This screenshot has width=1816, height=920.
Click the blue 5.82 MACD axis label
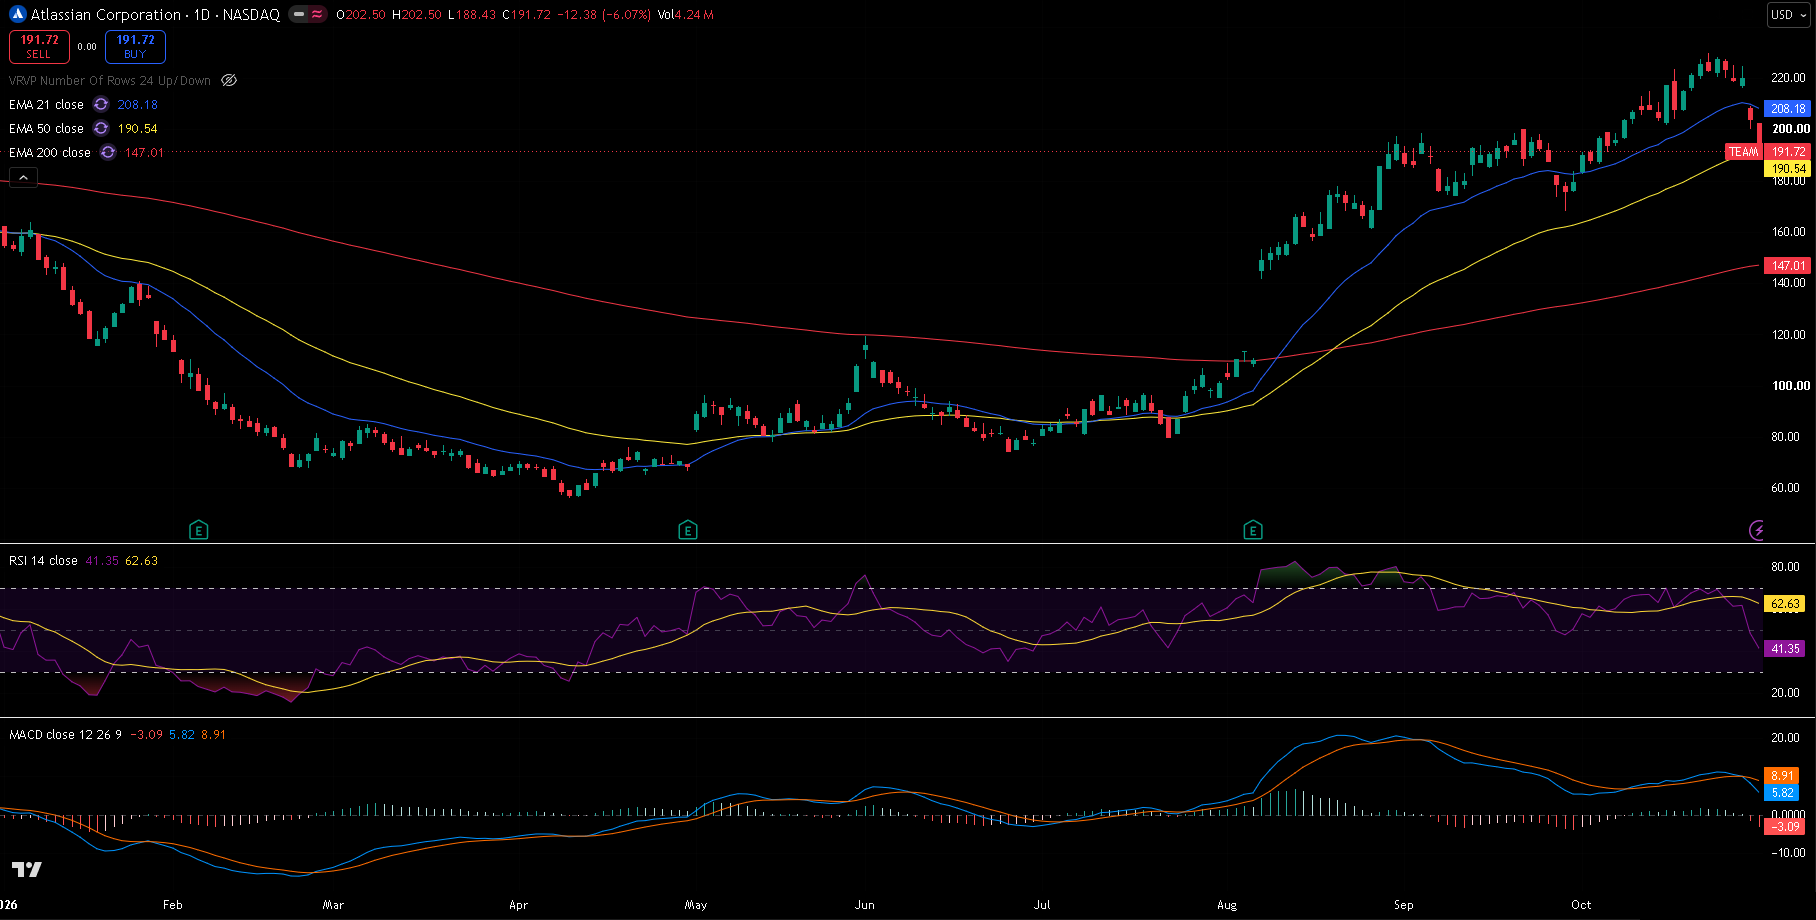point(1782,793)
